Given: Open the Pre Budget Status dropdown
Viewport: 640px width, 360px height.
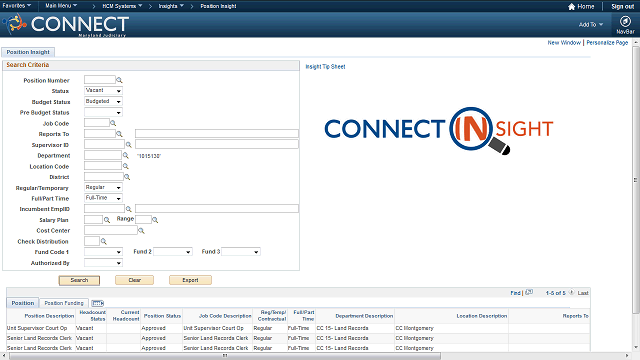Looking at the screenshot, I should coord(103,112).
